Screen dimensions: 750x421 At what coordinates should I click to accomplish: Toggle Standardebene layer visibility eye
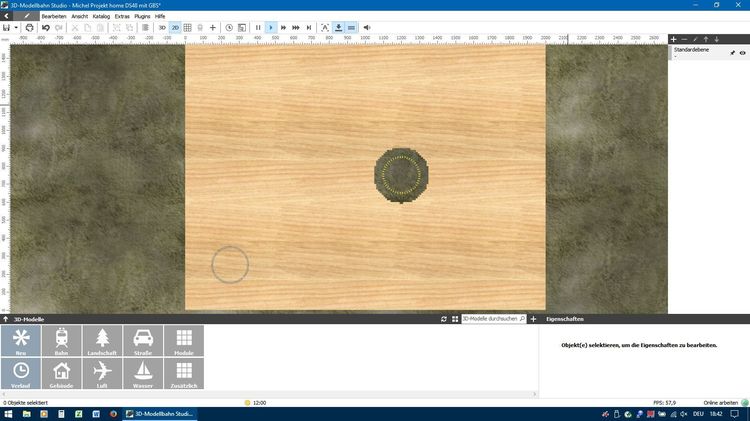click(742, 53)
